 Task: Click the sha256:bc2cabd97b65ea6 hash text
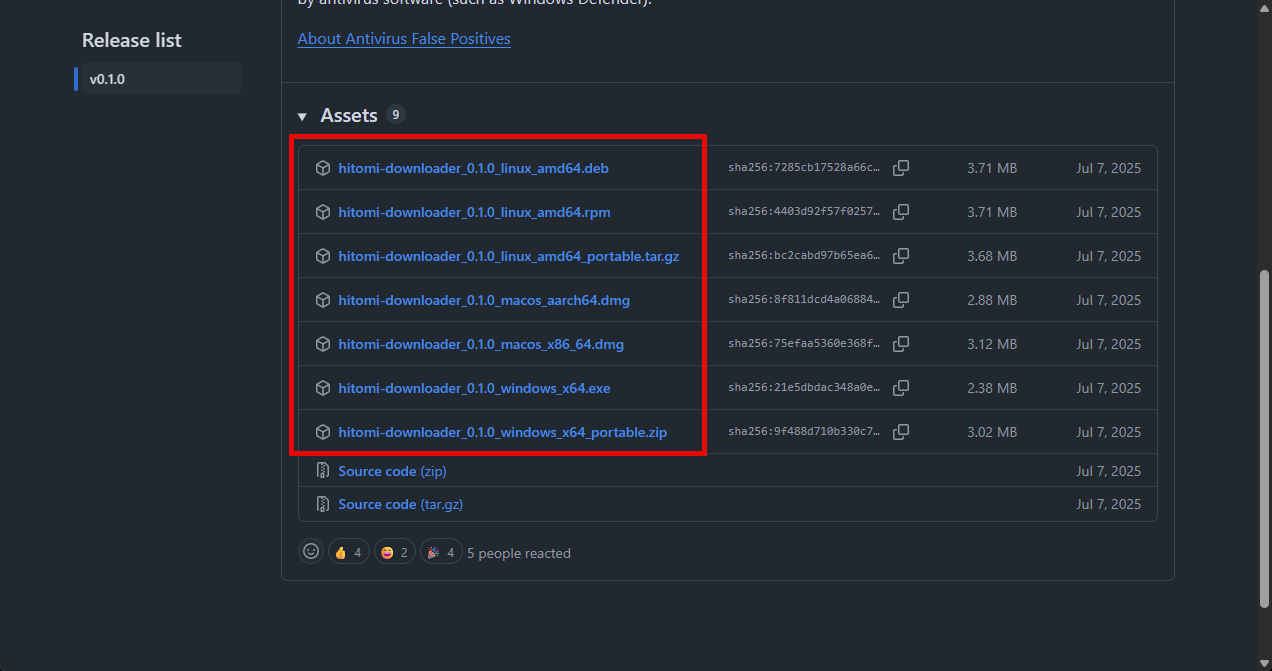(x=804, y=256)
